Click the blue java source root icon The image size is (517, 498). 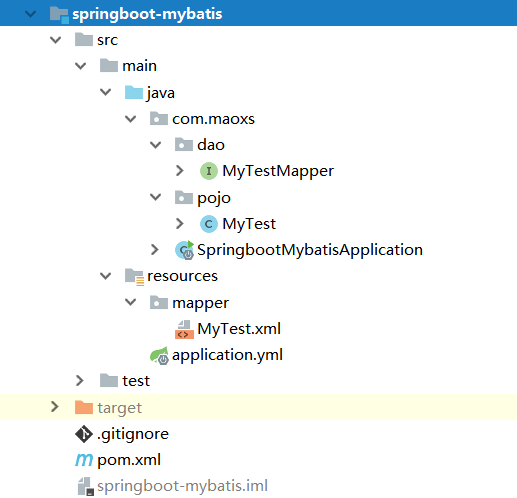point(134,92)
